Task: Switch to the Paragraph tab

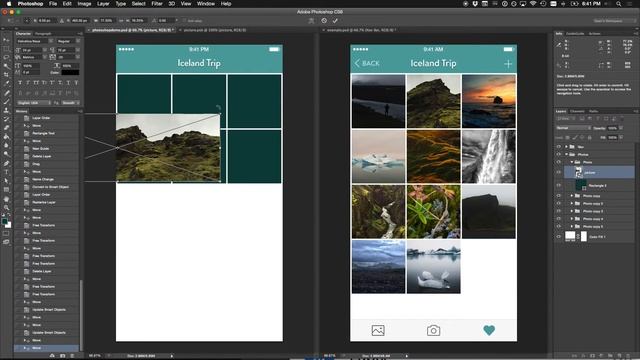Action: [43, 33]
